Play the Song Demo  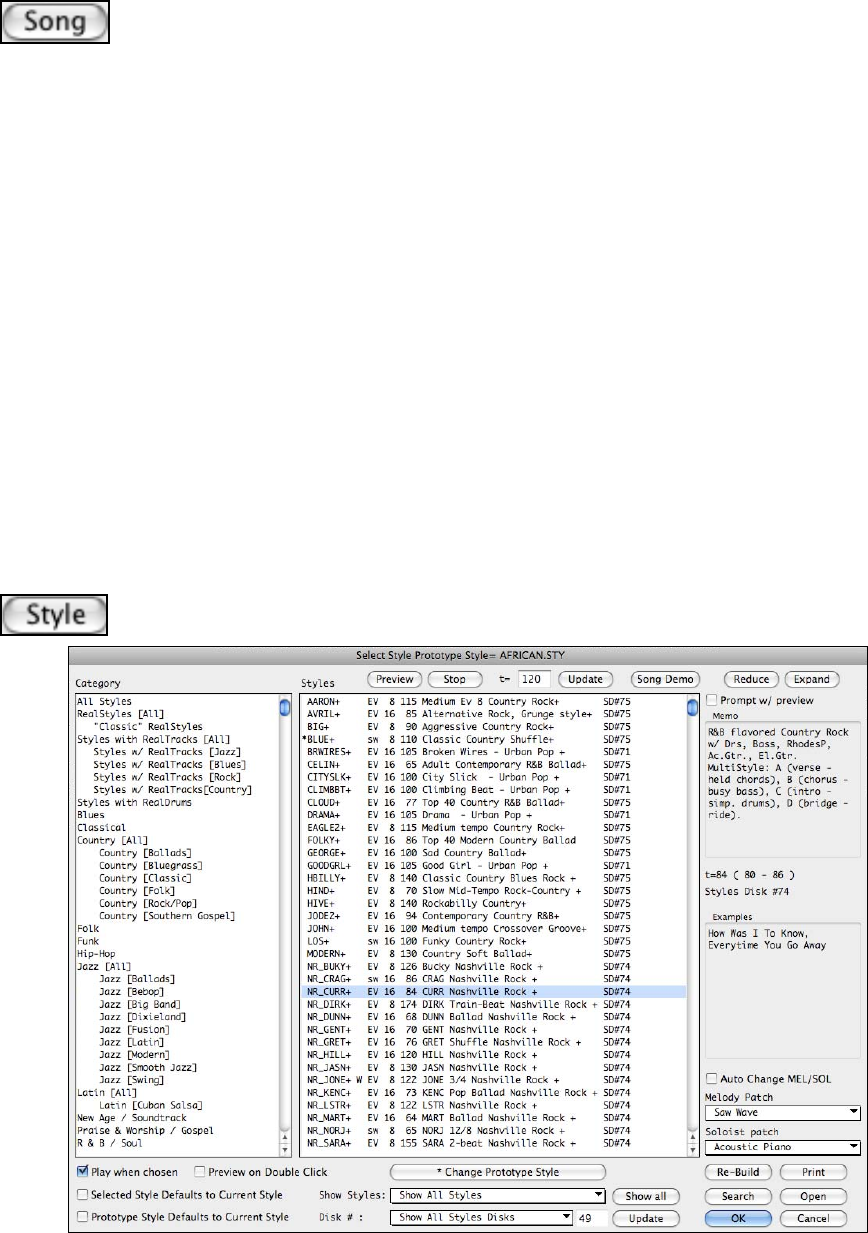665,679
